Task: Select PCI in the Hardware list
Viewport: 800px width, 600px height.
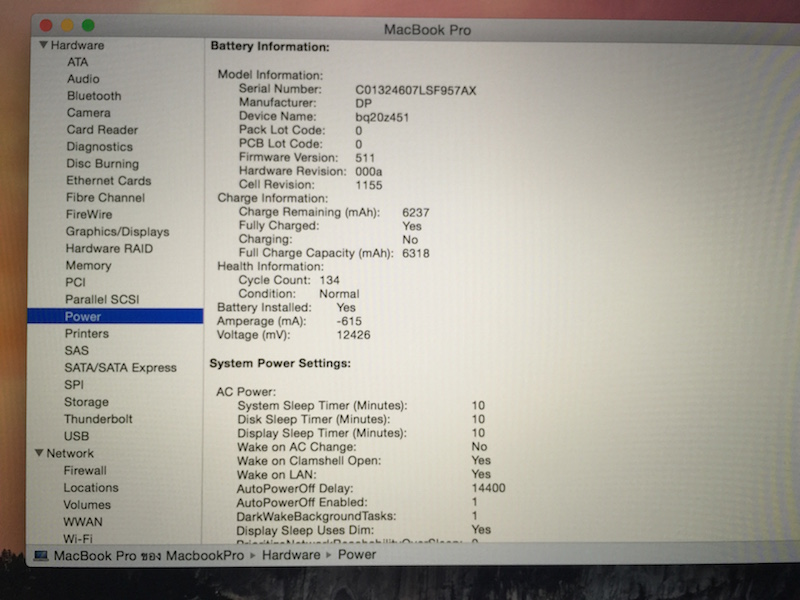Action: (76, 282)
